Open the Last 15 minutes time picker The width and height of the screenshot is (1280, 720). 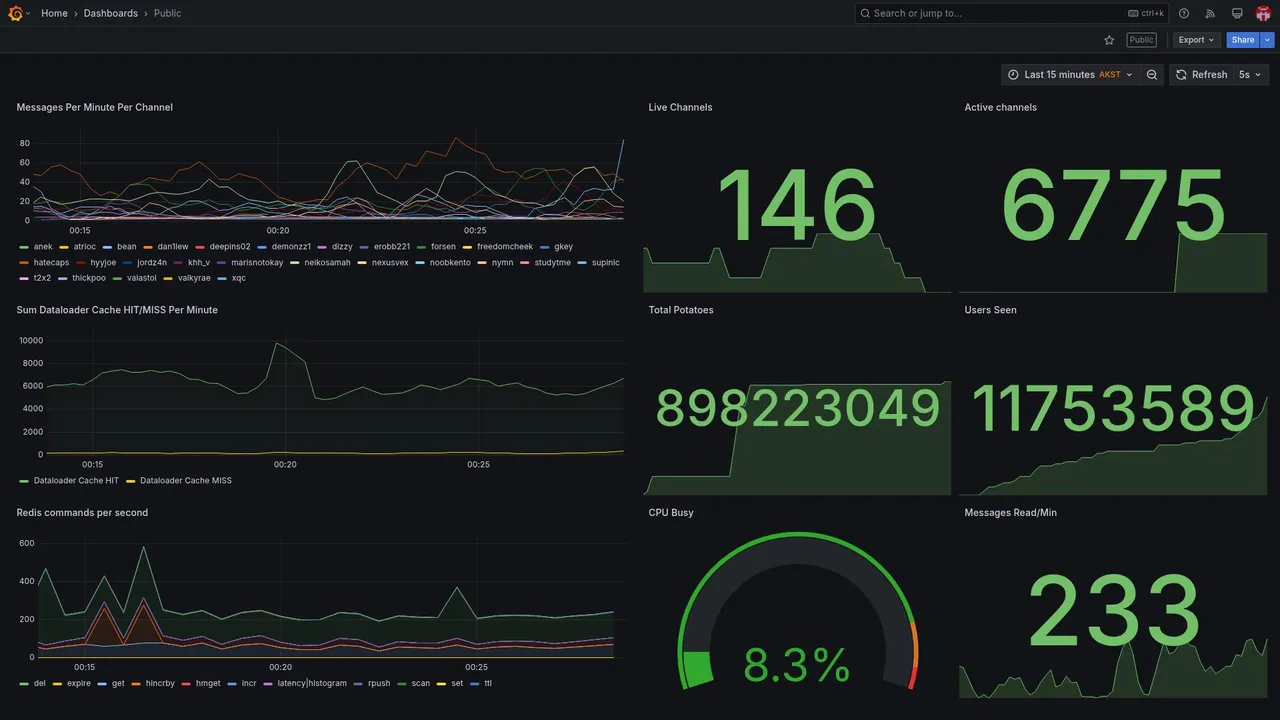[x=1070, y=75]
